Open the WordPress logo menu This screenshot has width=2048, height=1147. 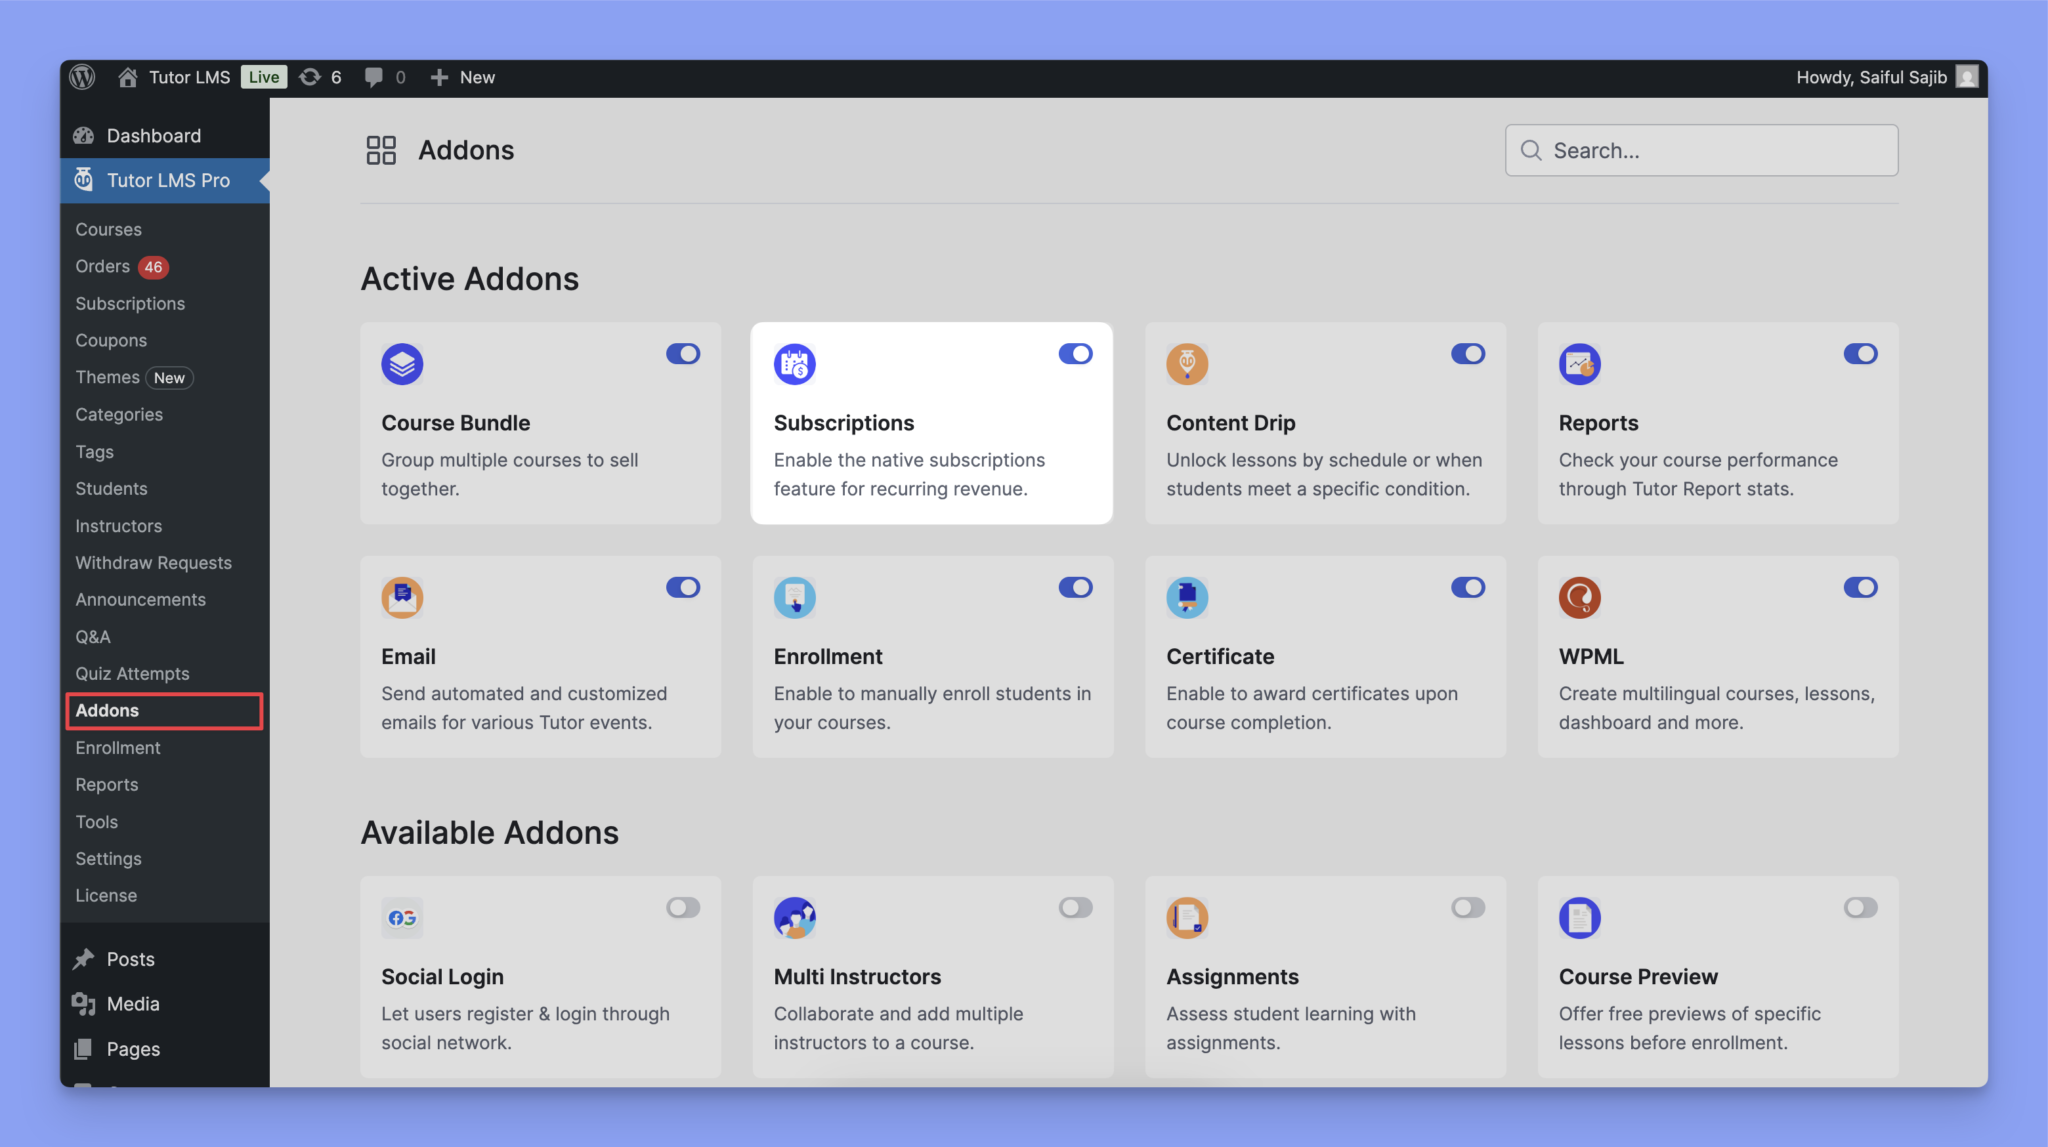[x=80, y=77]
